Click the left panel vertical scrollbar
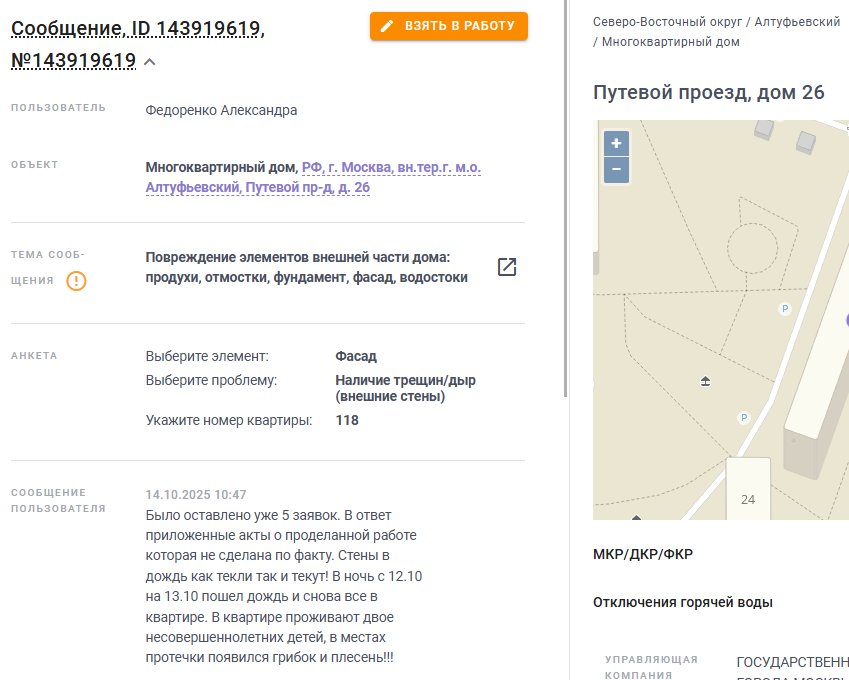The image size is (849, 680). pos(566,198)
